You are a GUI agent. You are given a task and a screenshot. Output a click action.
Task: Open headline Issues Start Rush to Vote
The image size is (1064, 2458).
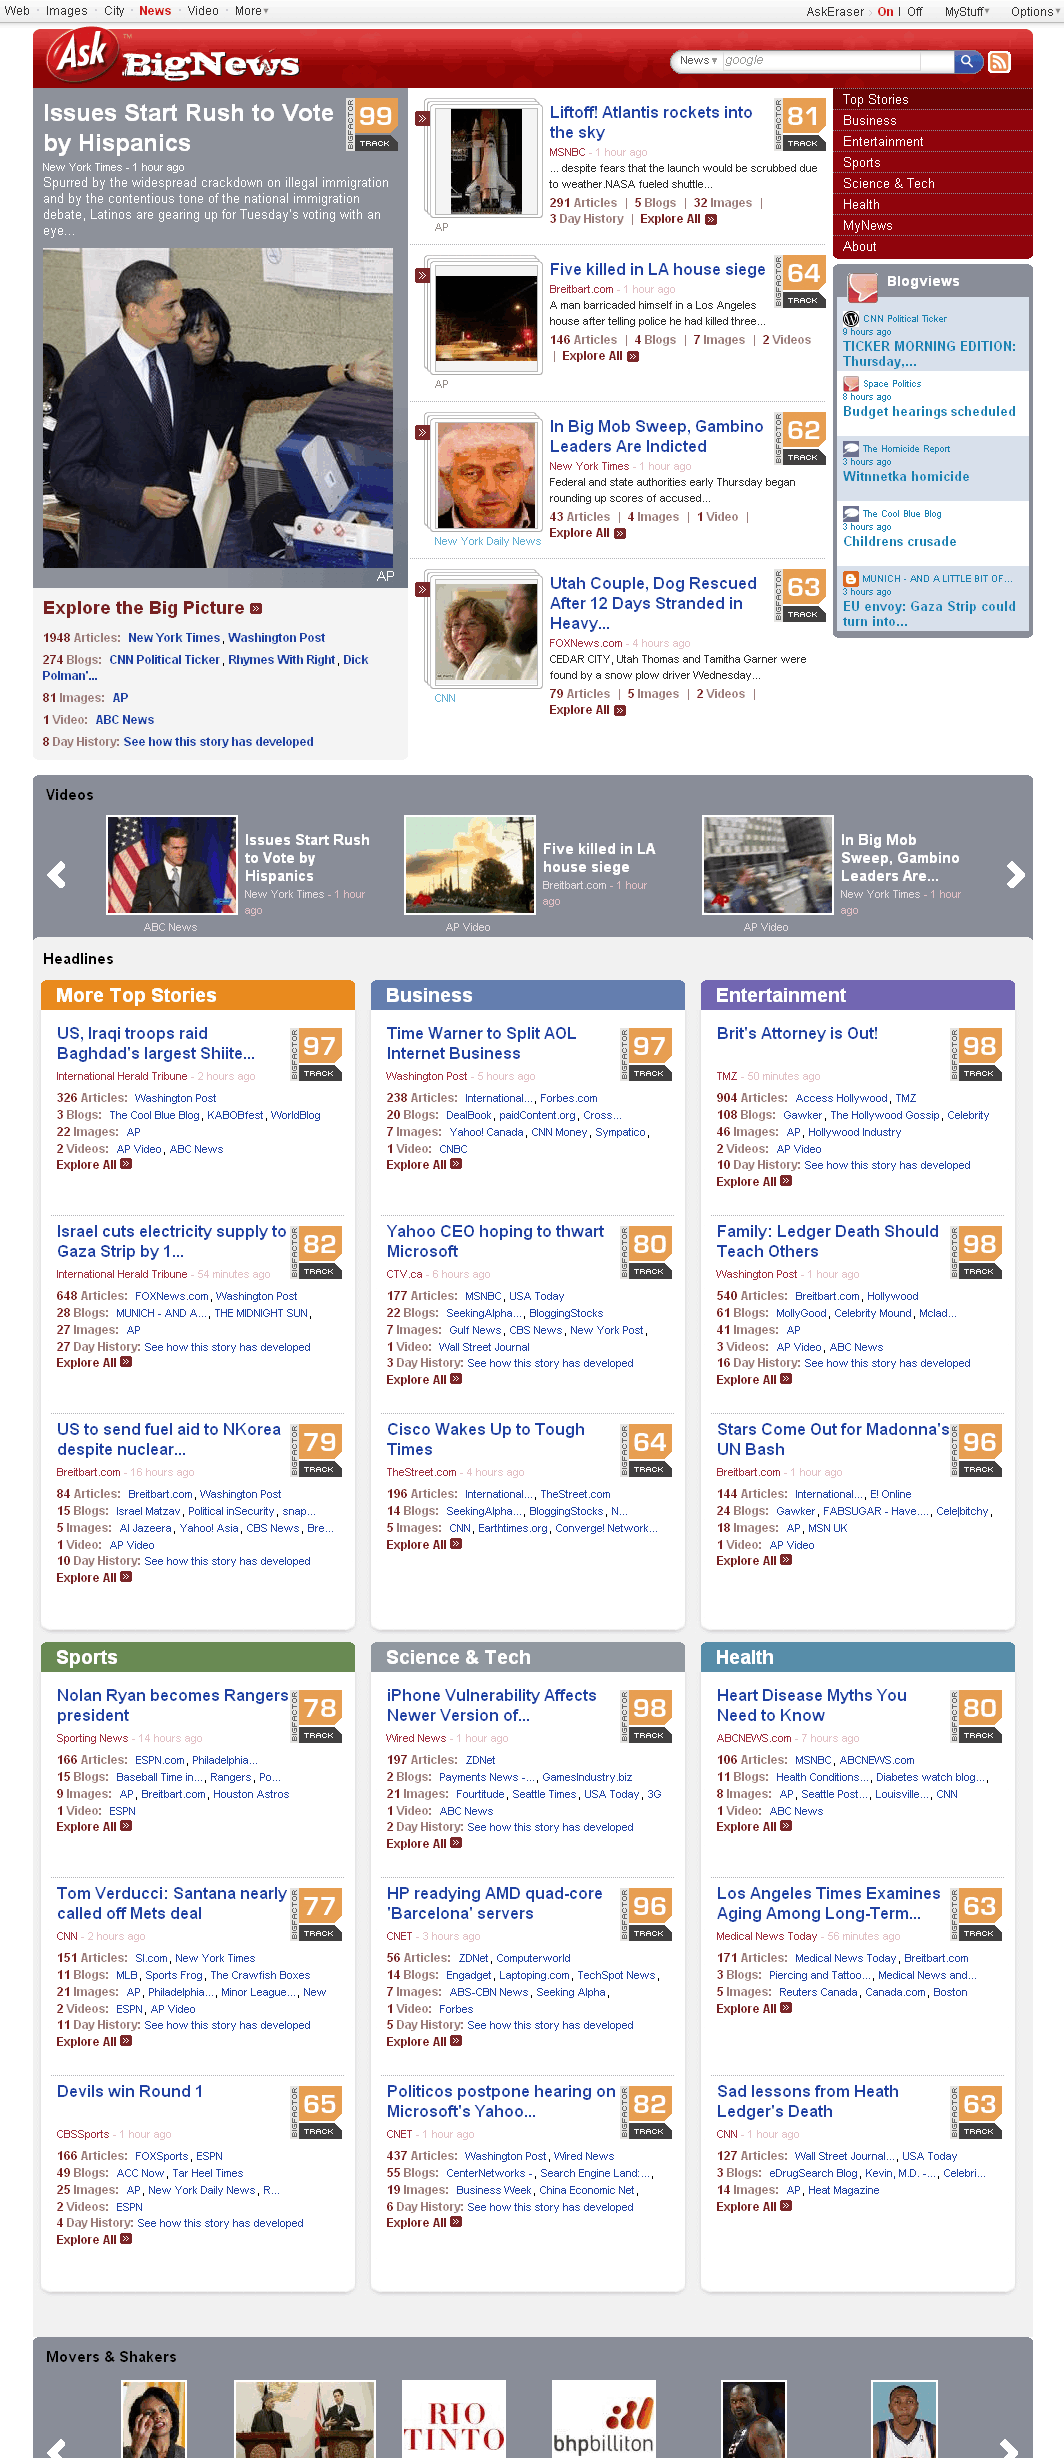tap(188, 127)
